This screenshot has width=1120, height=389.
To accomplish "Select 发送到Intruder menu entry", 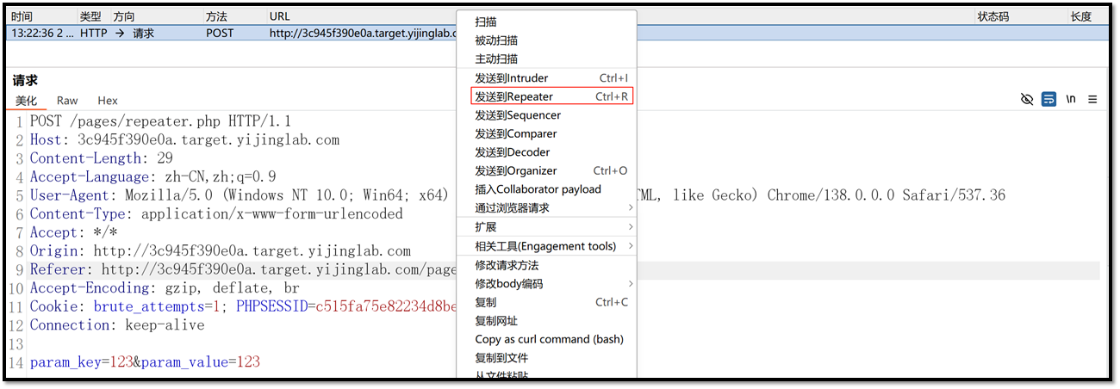I will (x=546, y=78).
